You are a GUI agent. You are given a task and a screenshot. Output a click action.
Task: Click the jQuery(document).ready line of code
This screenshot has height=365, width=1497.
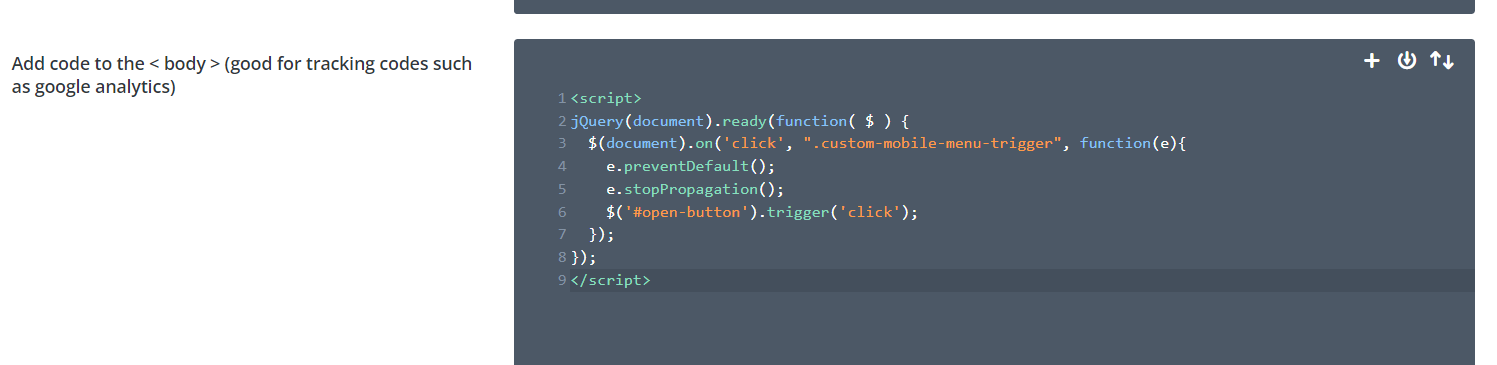coord(739,121)
